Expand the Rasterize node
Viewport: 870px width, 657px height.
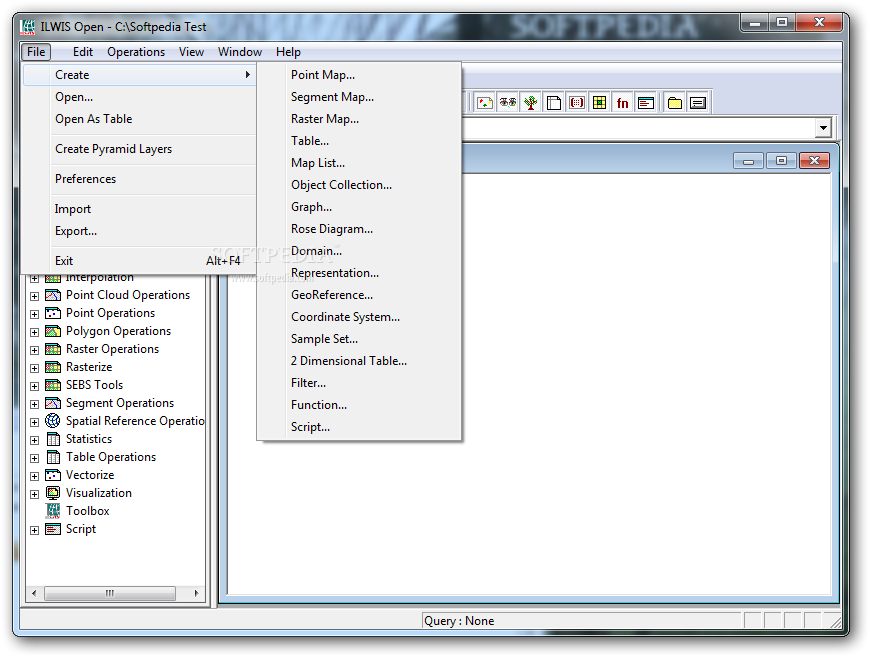pyautogui.click(x=34, y=368)
